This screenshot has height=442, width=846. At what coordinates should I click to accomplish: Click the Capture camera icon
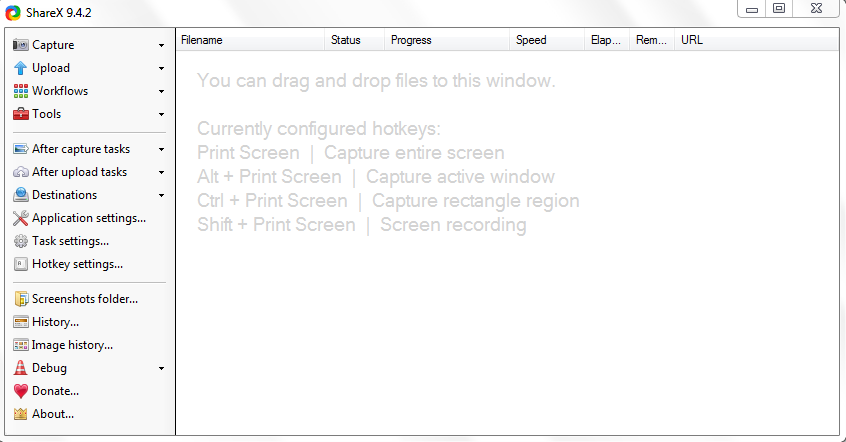[x=20, y=45]
